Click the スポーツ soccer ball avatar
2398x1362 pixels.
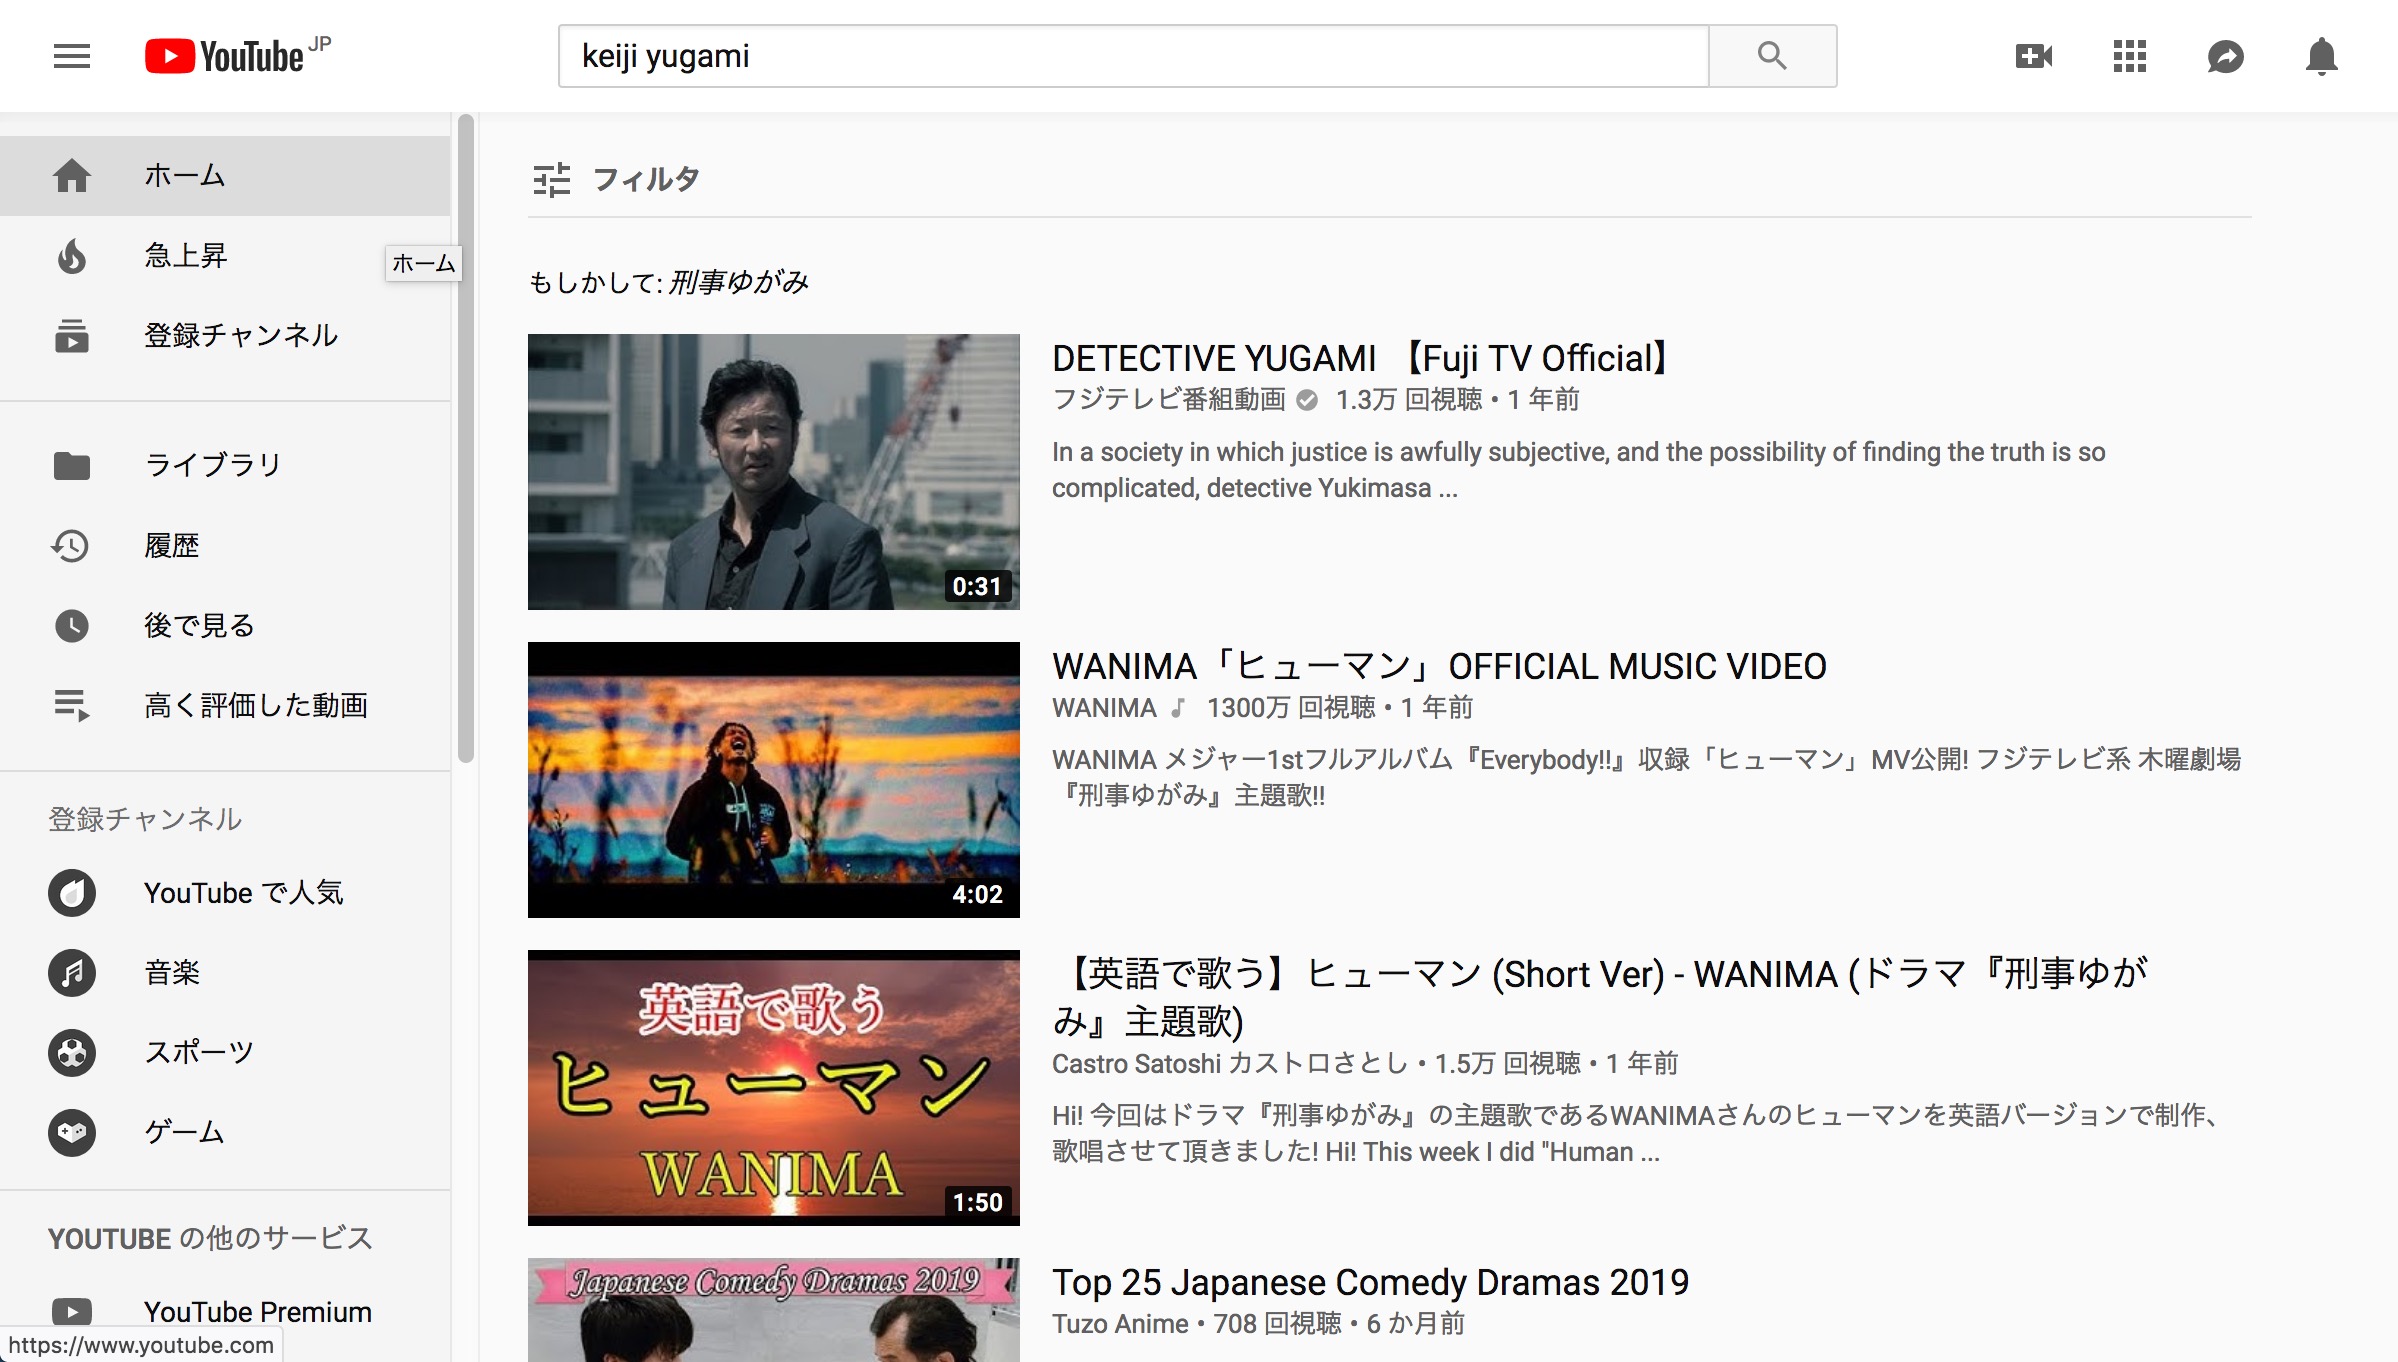pyautogui.click(x=72, y=1053)
